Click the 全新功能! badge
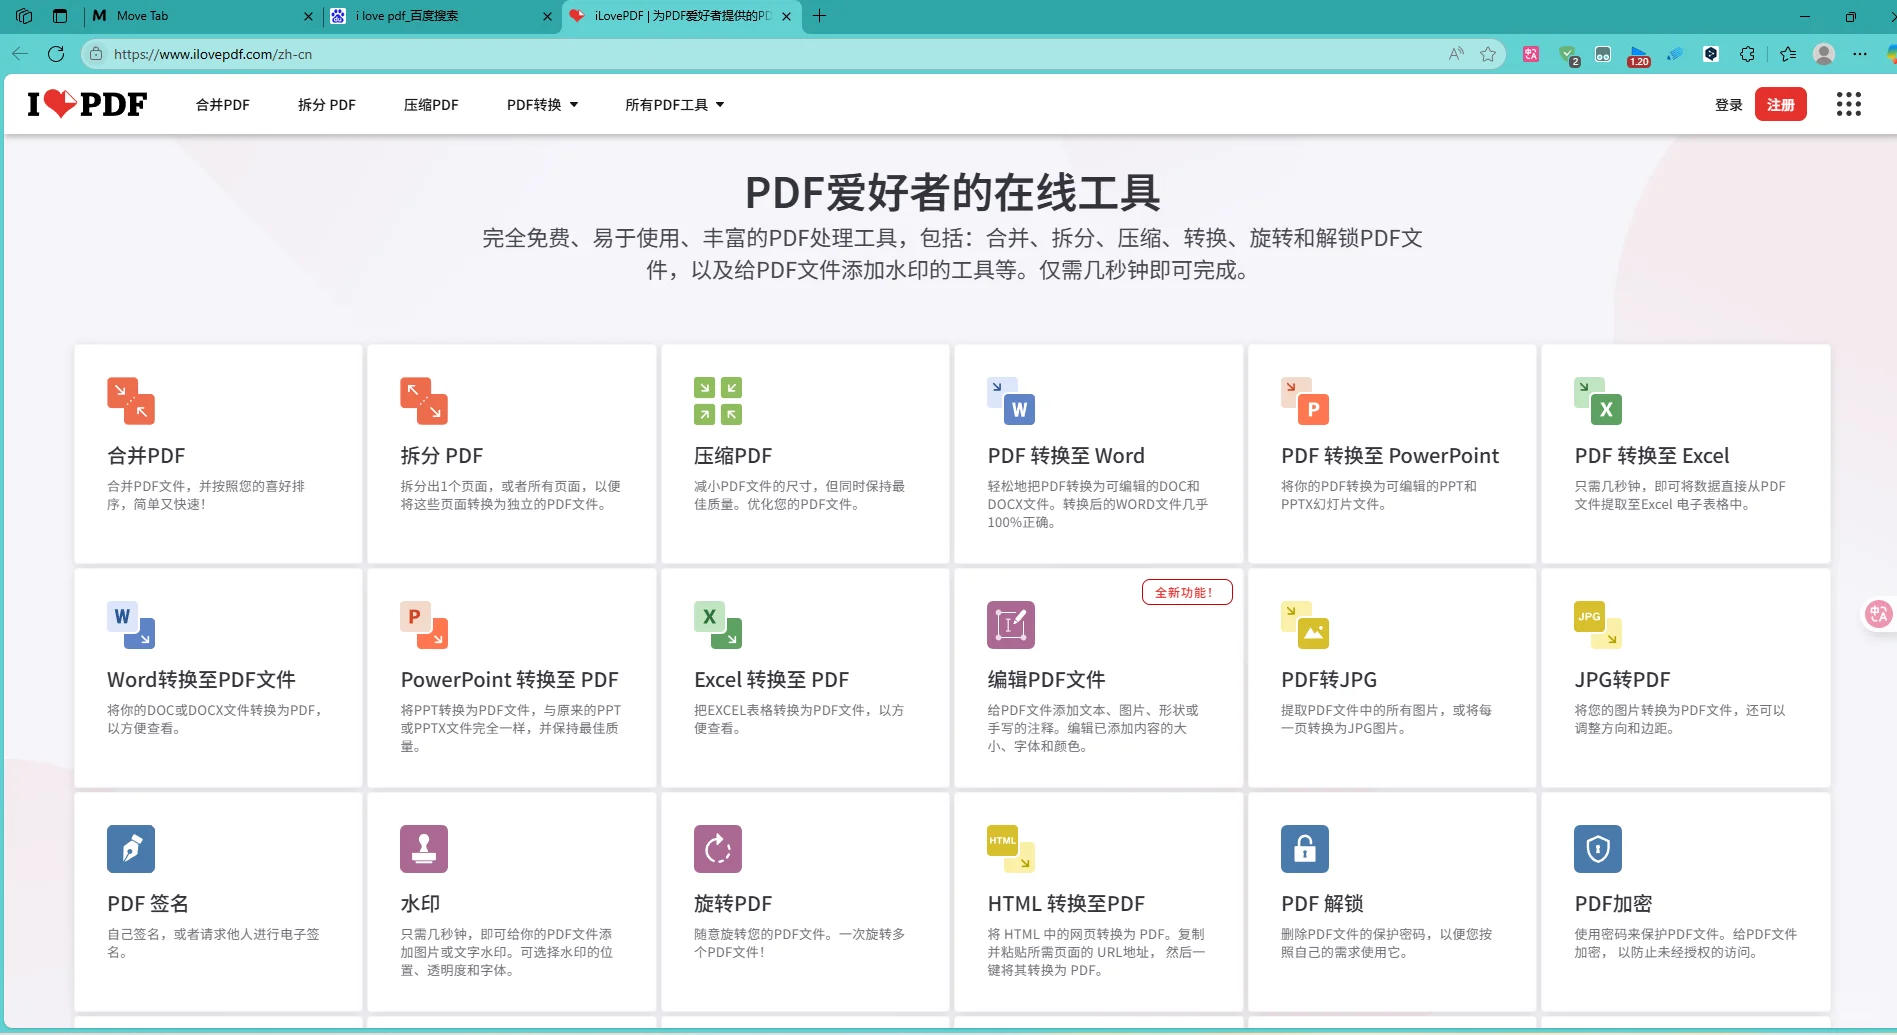The width and height of the screenshot is (1897, 1035). click(1187, 592)
